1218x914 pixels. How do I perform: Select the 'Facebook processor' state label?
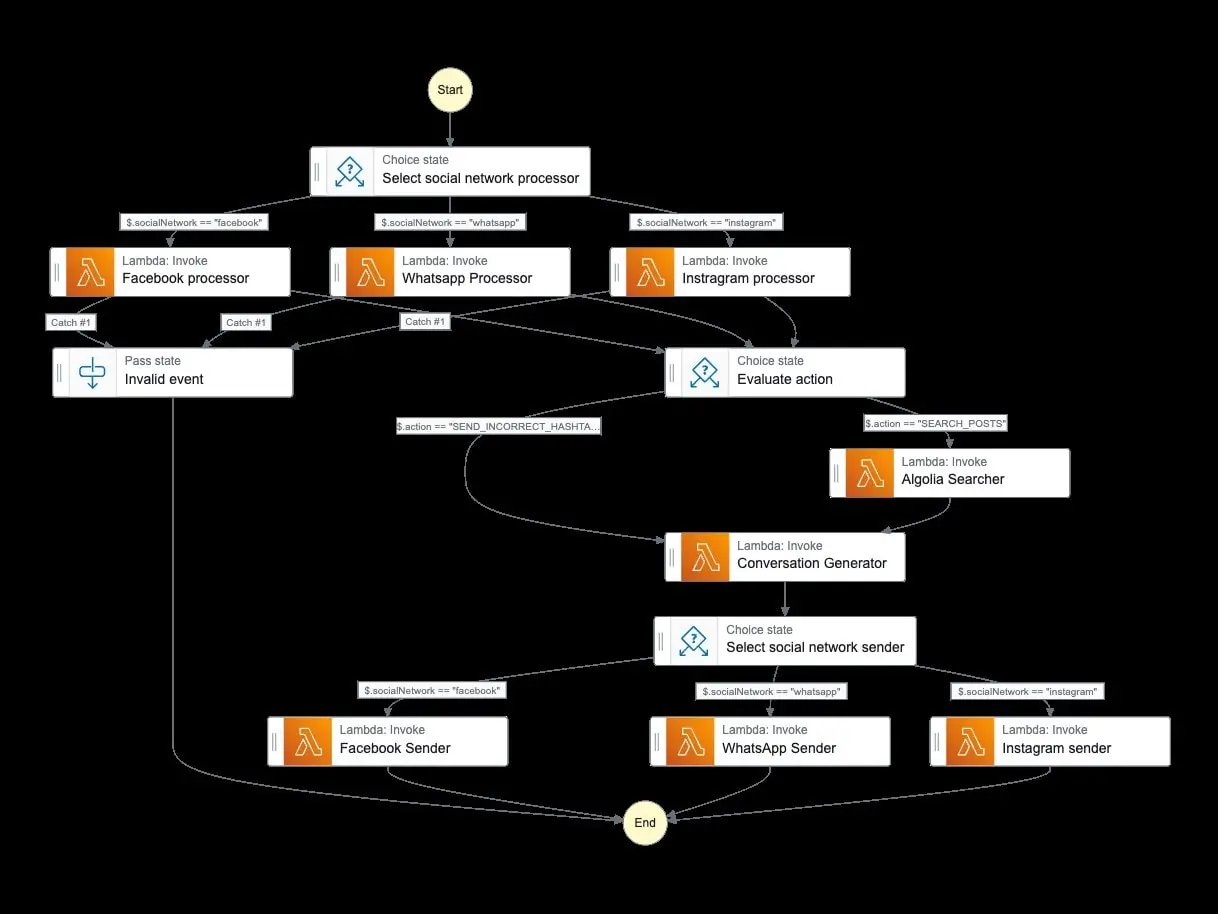186,278
